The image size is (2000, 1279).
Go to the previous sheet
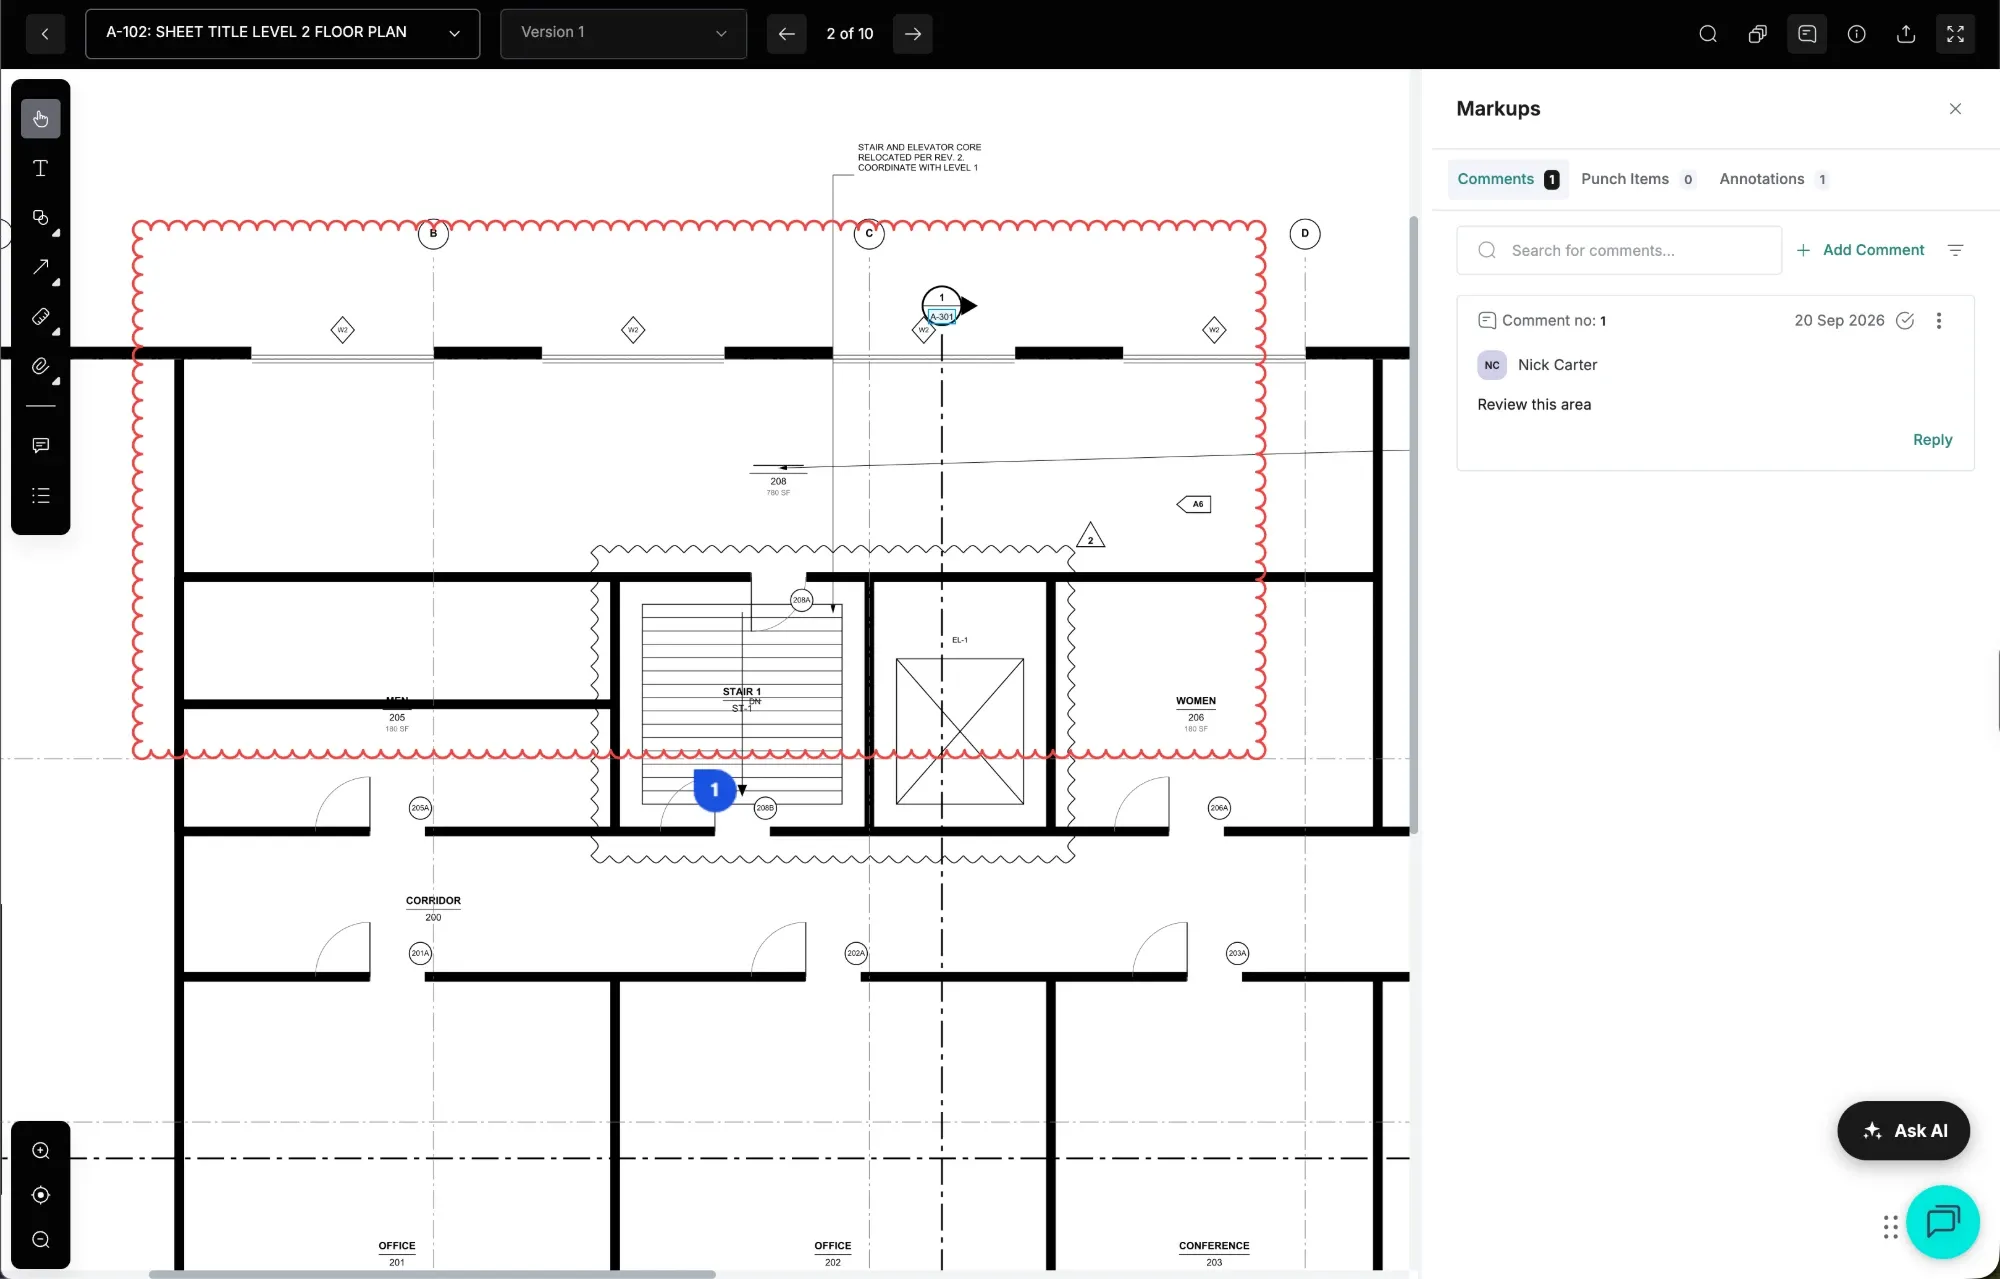(787, 34)
